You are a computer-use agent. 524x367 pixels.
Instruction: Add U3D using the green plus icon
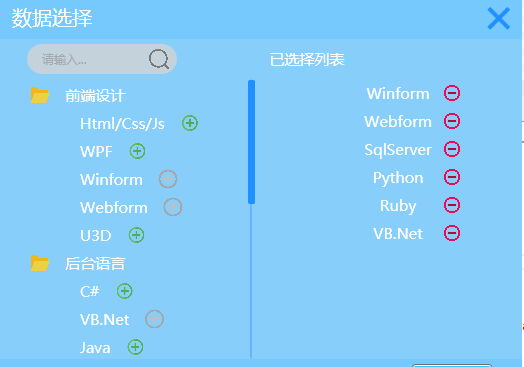(136, 235)
